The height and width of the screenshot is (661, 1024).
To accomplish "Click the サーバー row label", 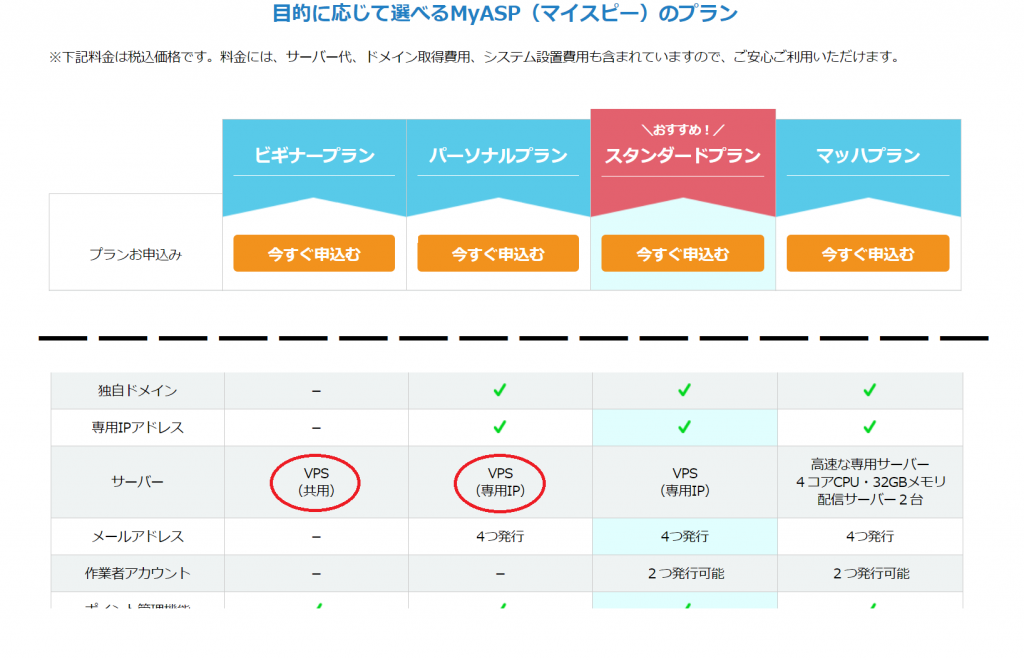I will click(138, 482).
